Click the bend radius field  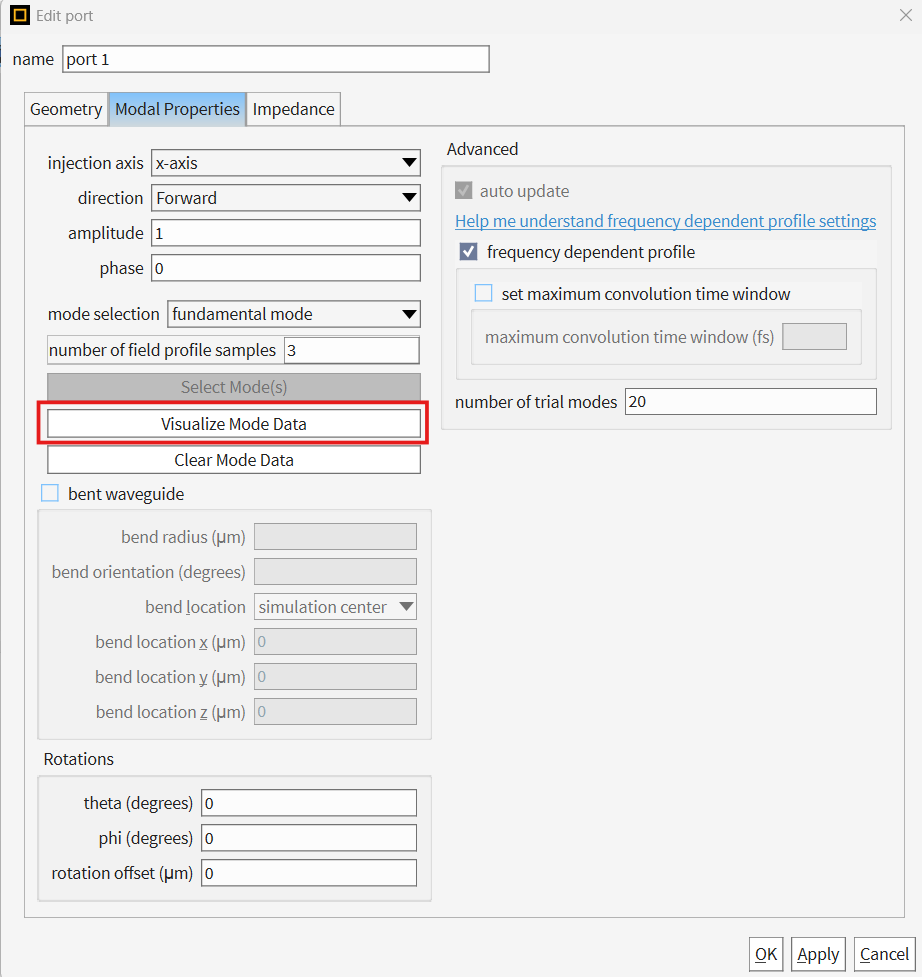tap(335, 536)
